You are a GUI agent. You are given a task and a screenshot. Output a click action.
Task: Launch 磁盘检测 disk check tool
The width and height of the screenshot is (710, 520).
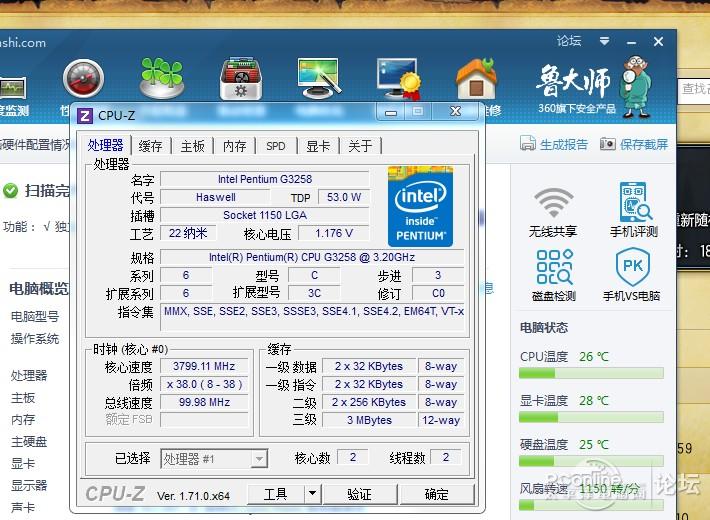point(554,275)
